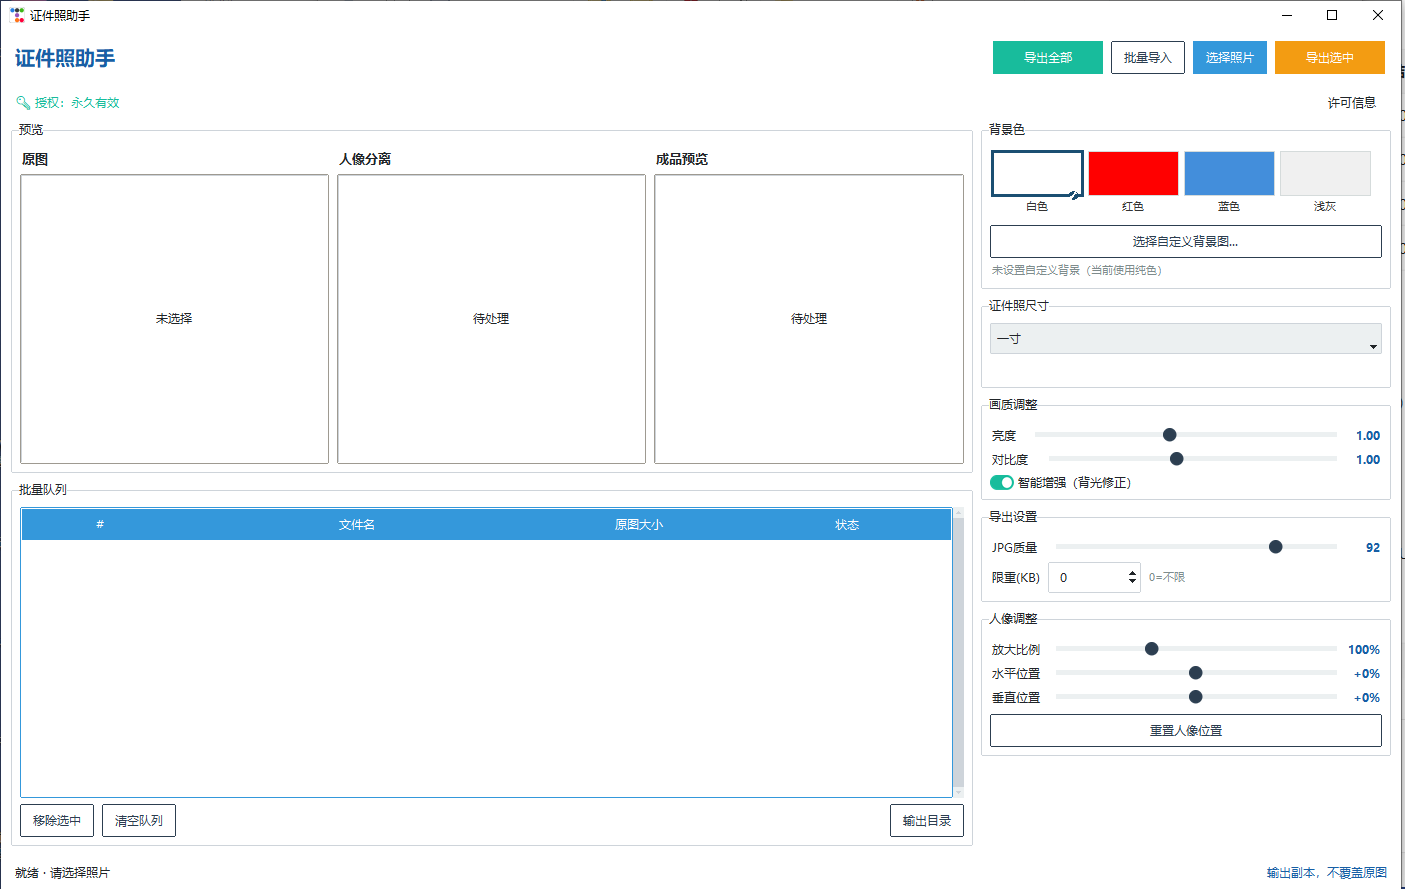1405x889 pixels.
Task: Click the app logo icon in title bar
Action: 17,15
